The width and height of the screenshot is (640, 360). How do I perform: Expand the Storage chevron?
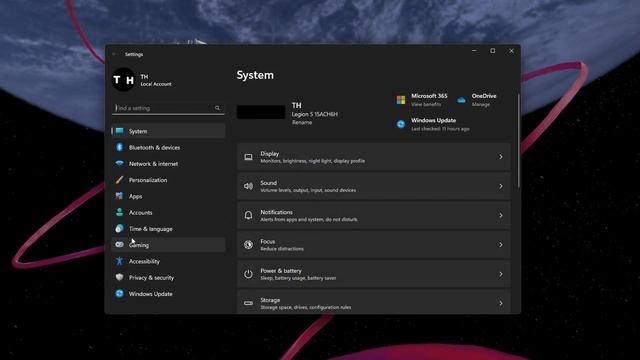pyautogui.click(x=501, y=303)
